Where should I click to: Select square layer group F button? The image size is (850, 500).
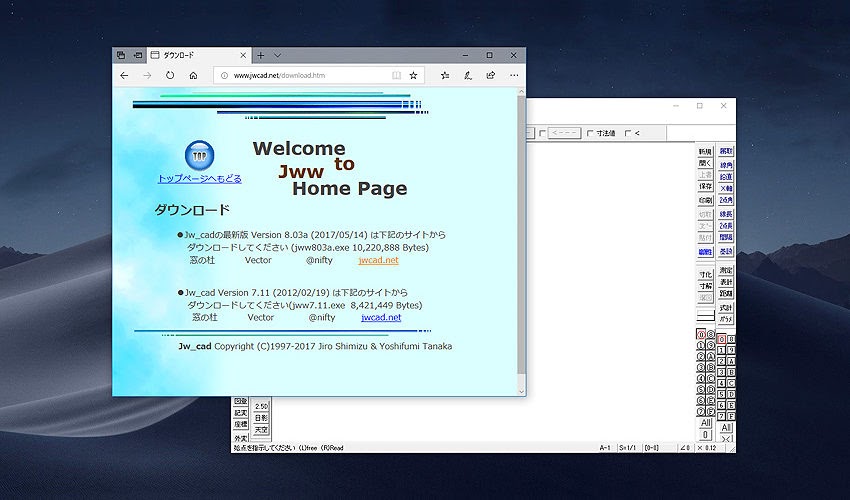pos(731,416)
